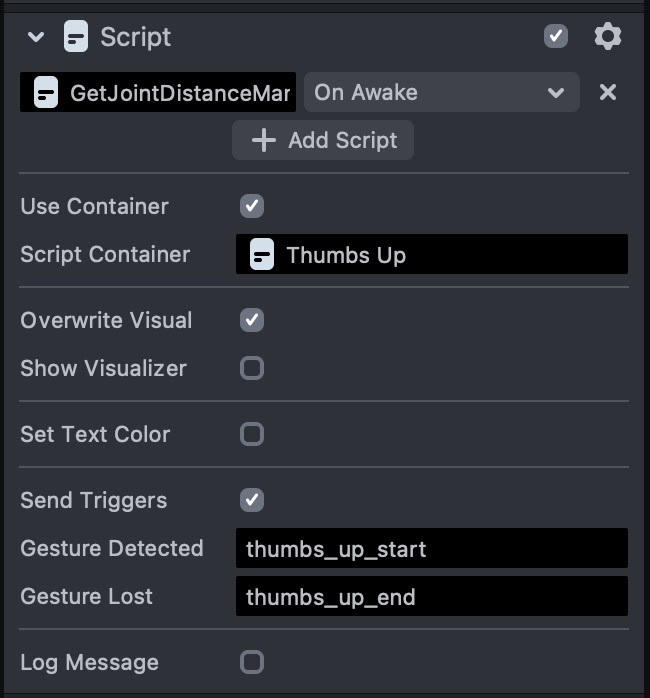Viewport: 650px width, 698px height.
Task: Click the GetJointDistanceMar script name field
Action: pyautogui.click(x=180, y=93)
